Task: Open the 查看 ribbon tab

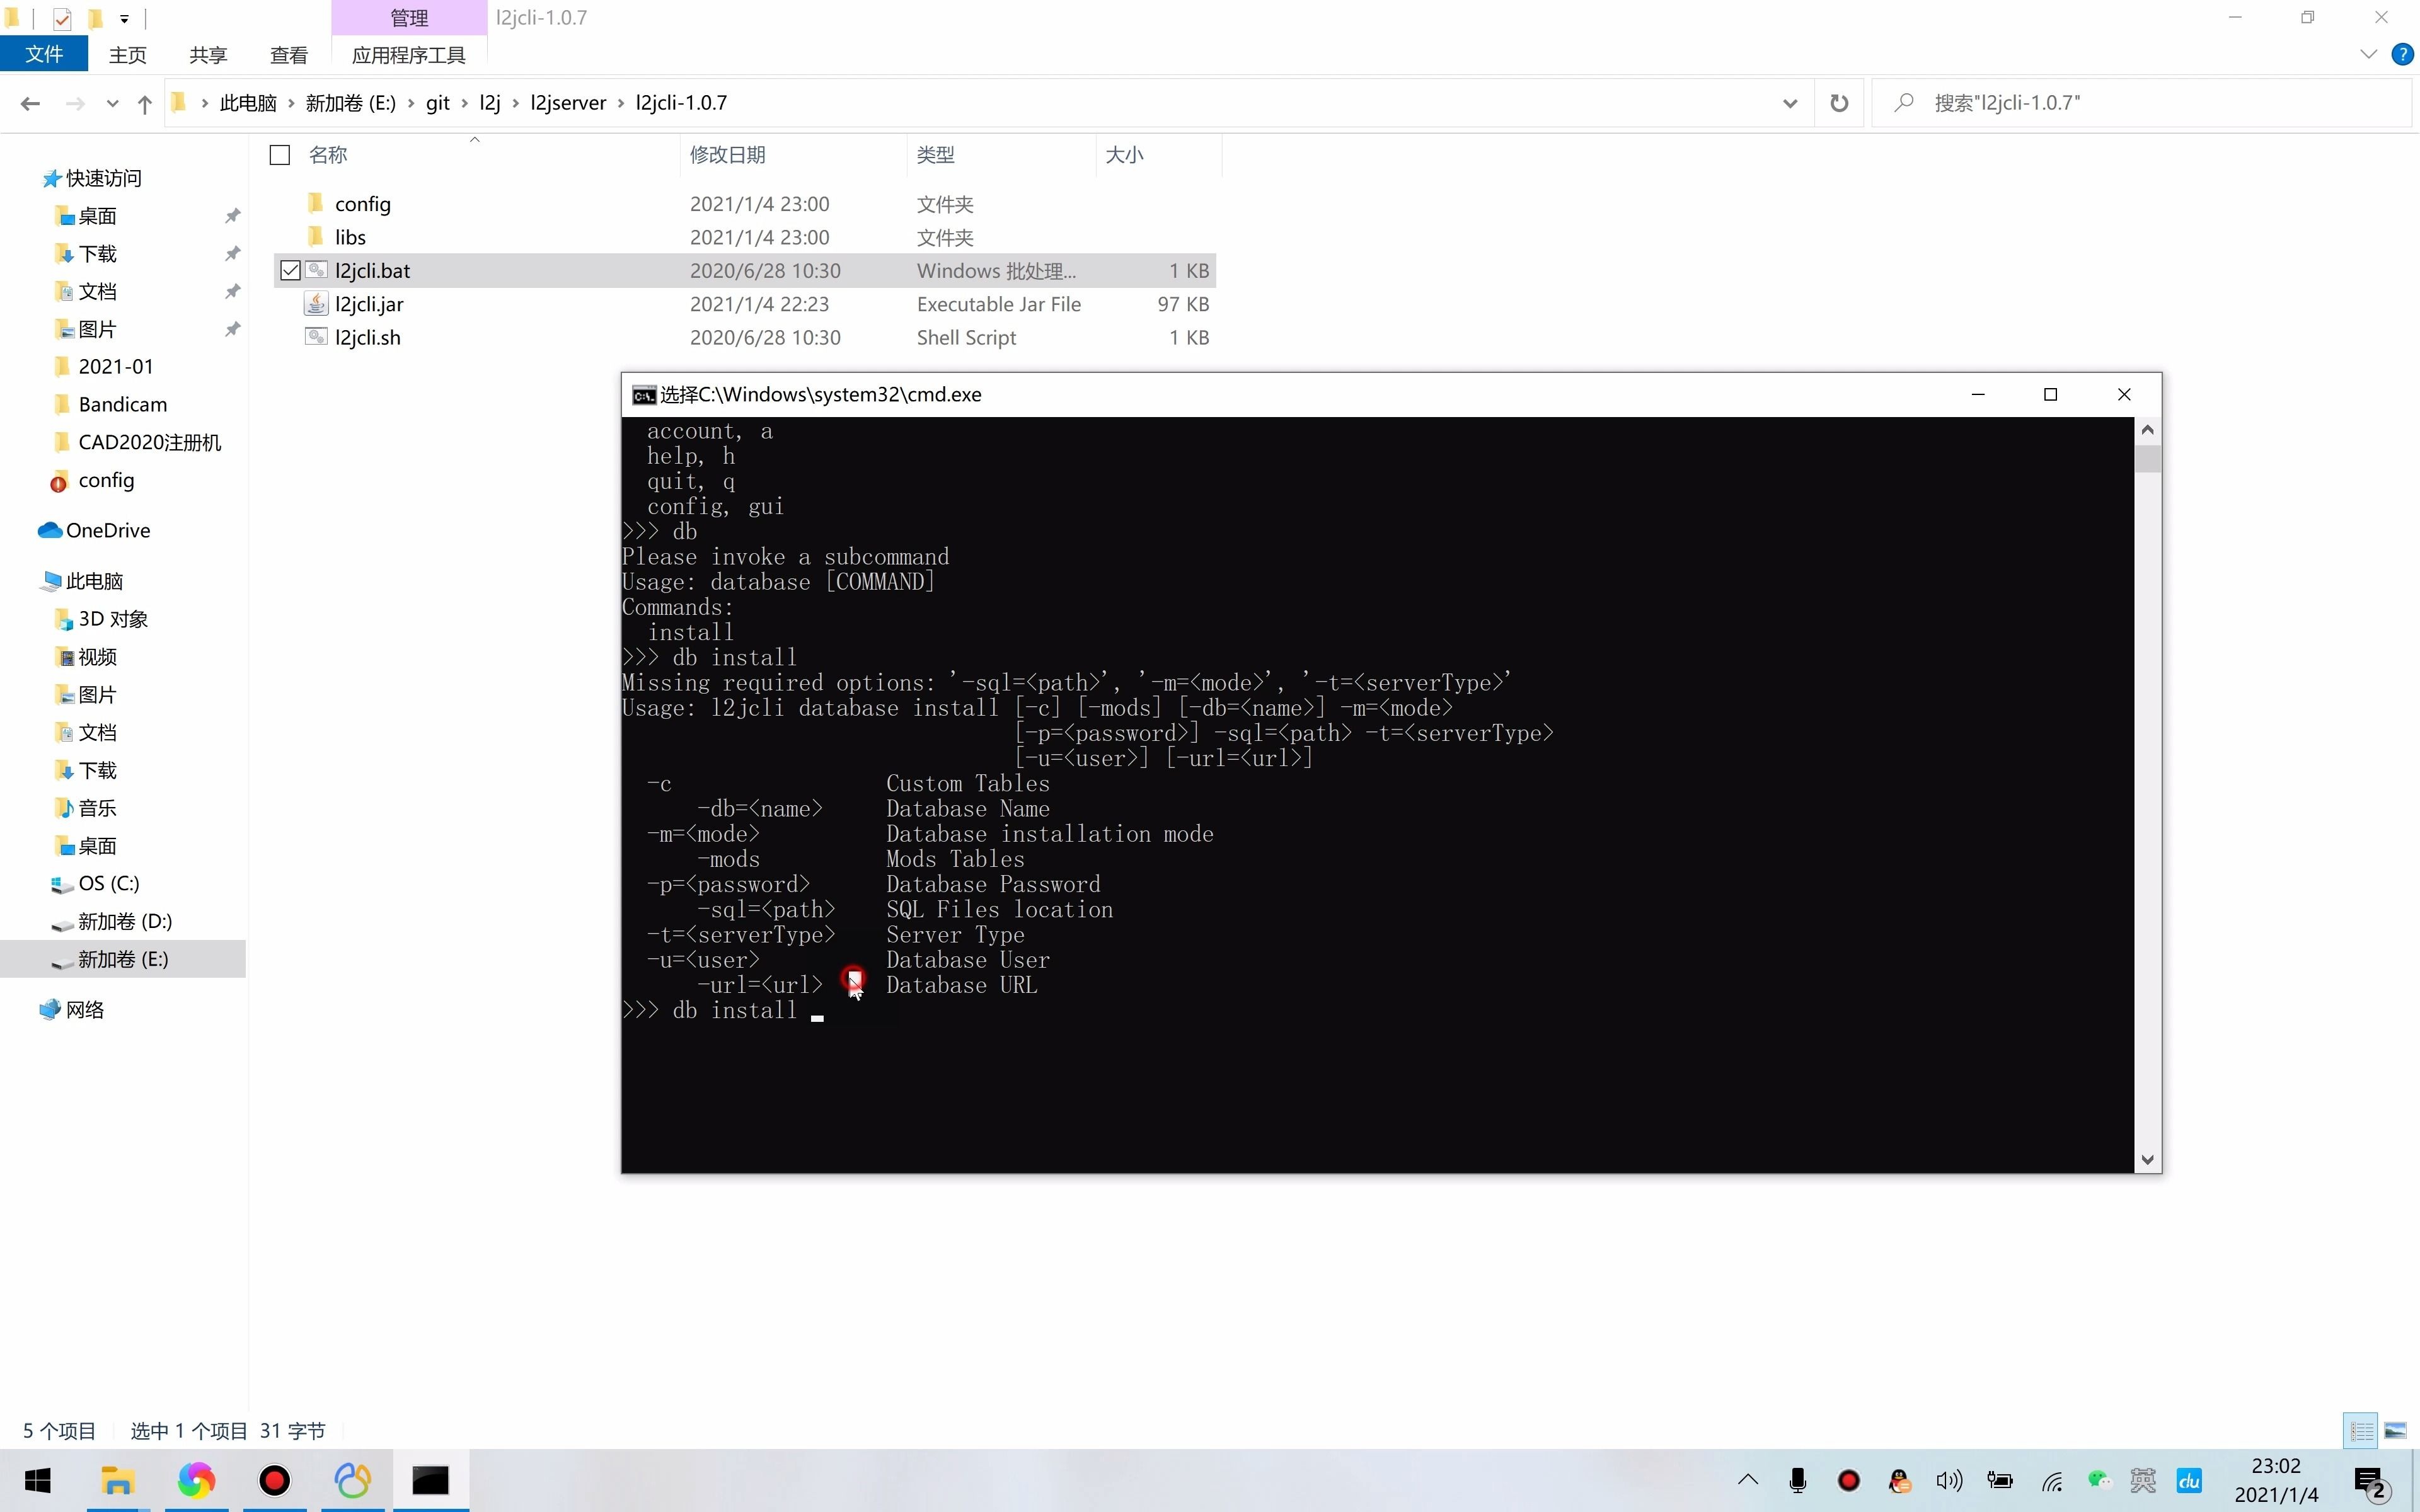Action: [288, 55]
